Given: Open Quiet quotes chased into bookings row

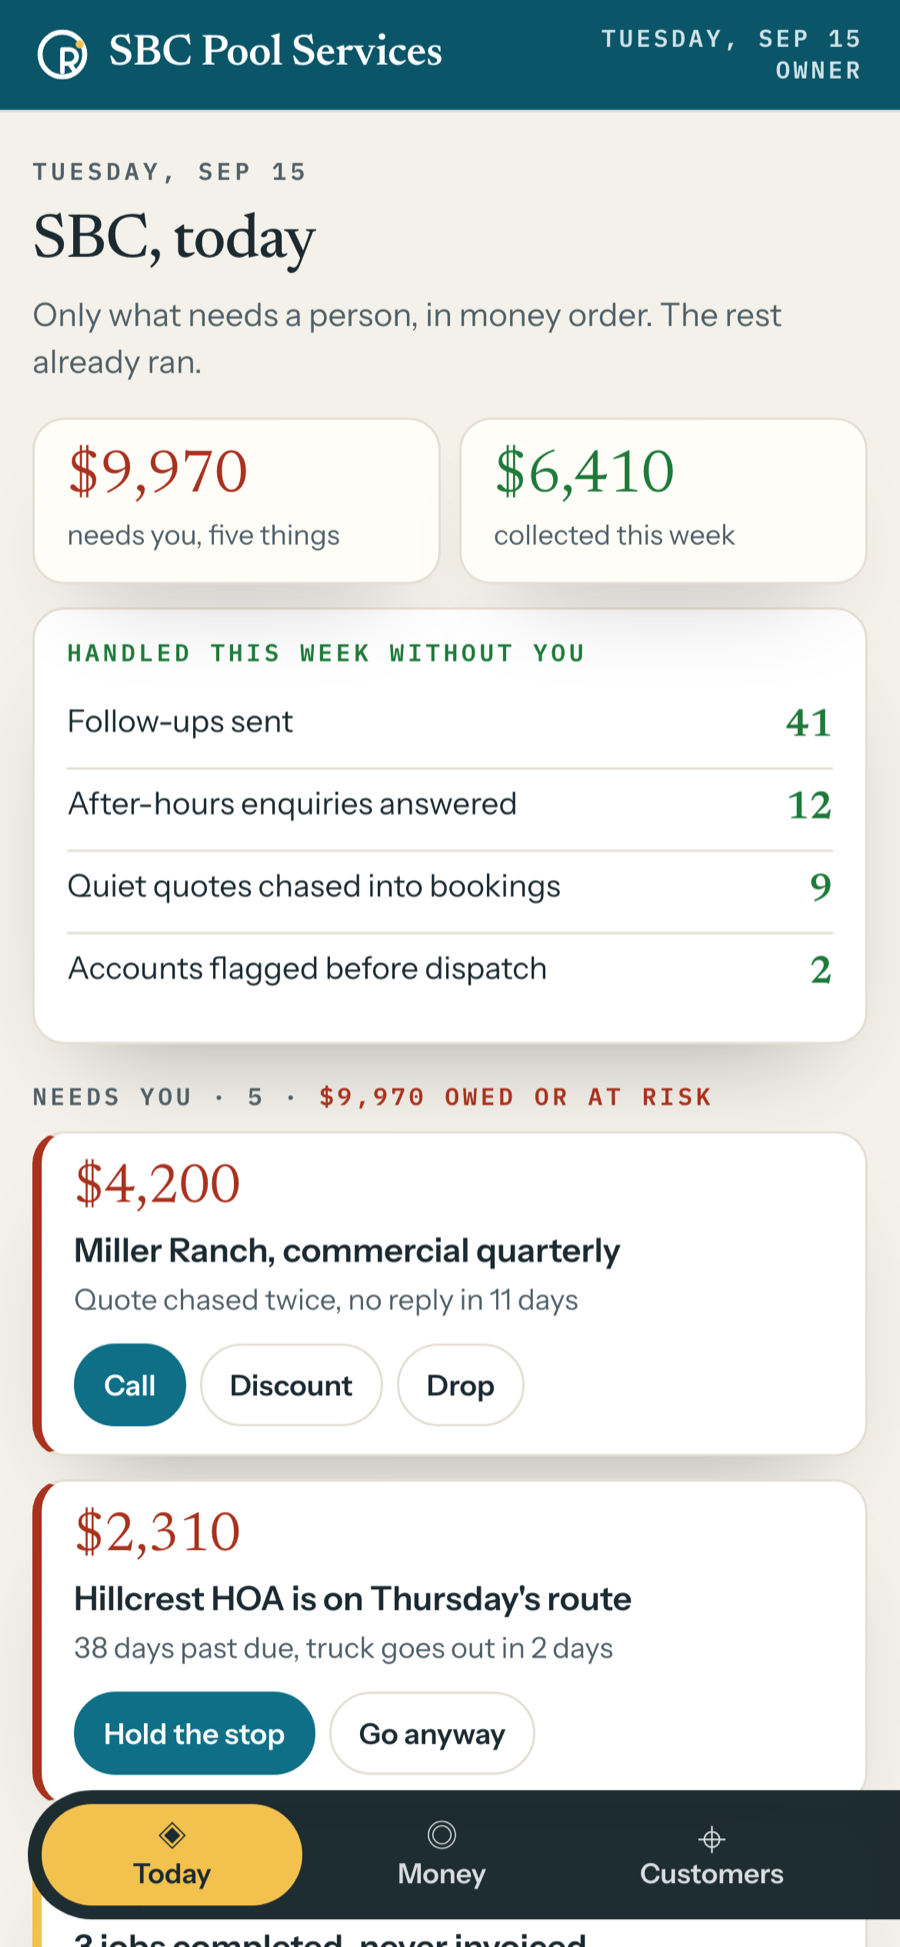Looking at the screenshot, I should click(450, 887).
